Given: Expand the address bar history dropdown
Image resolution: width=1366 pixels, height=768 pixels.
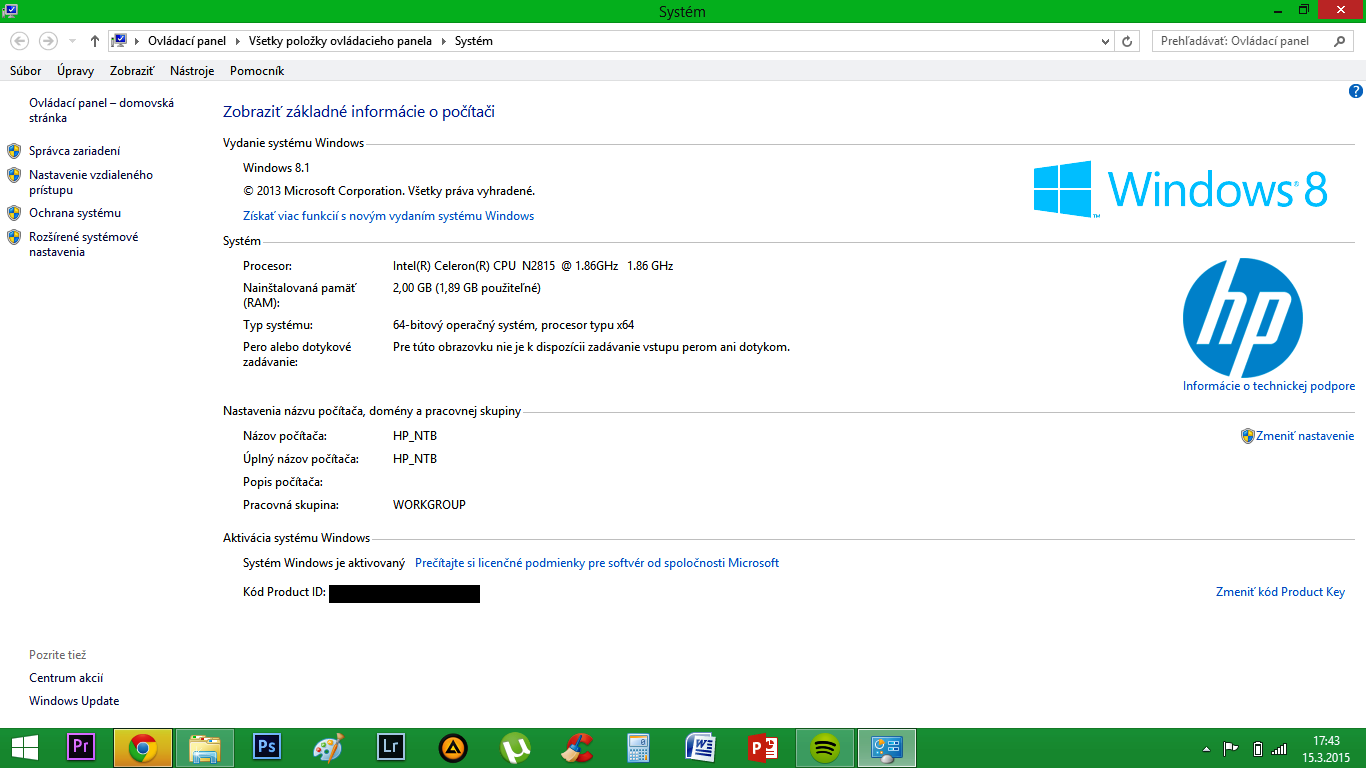Looking at the screenshot, I should pyautogui.click(x=1105, y=41).
